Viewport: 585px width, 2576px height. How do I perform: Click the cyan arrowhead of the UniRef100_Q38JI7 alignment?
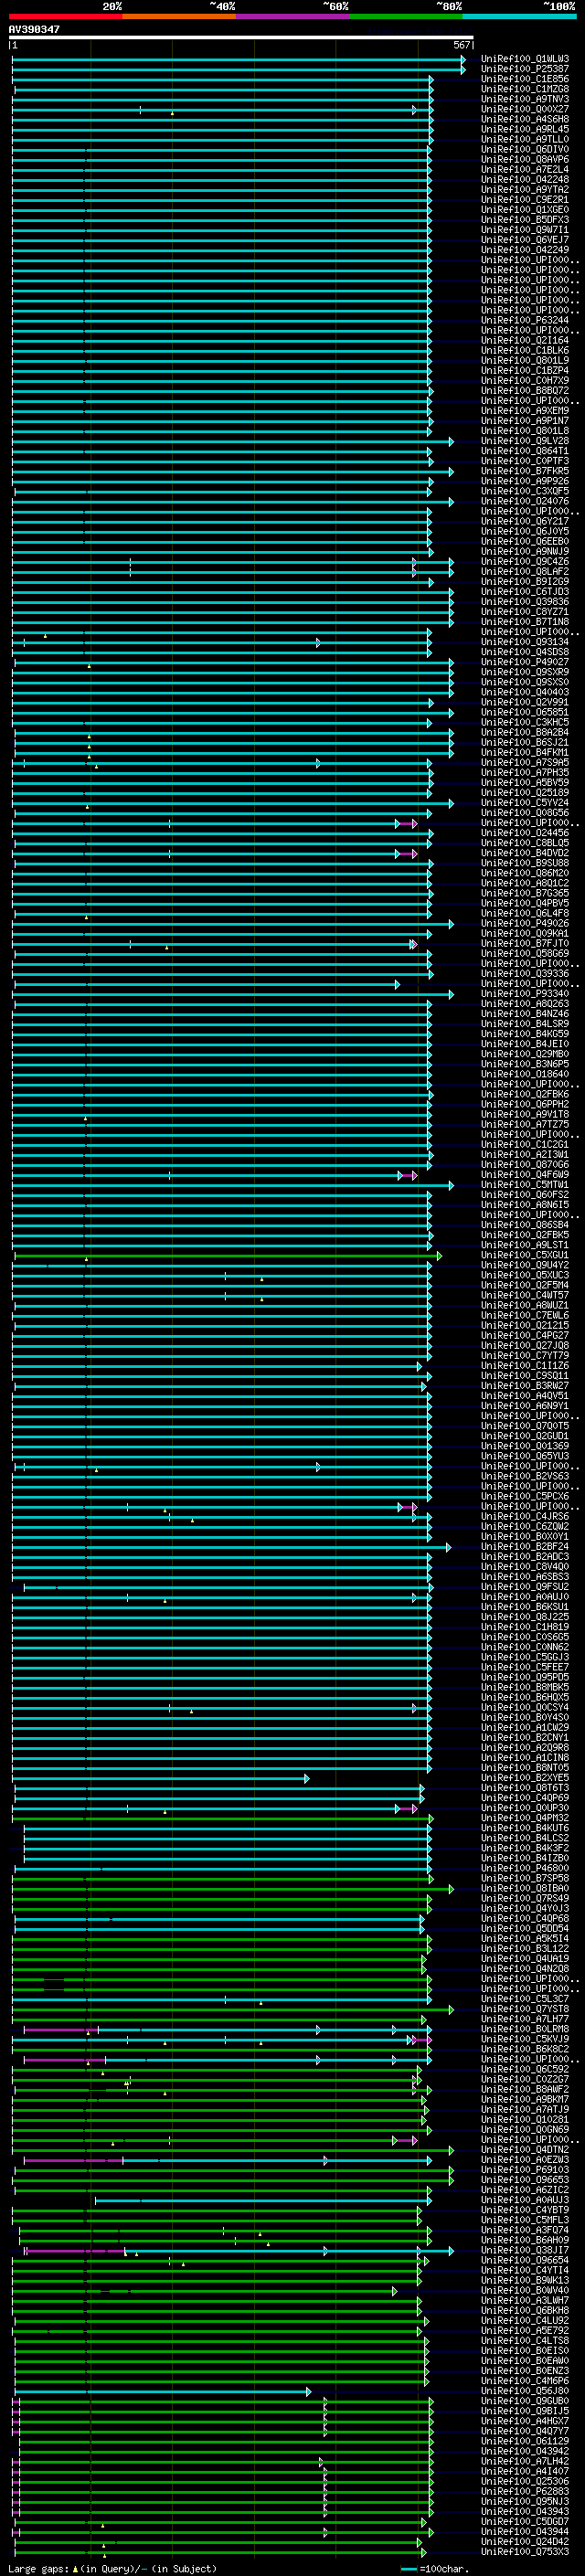451,2250
